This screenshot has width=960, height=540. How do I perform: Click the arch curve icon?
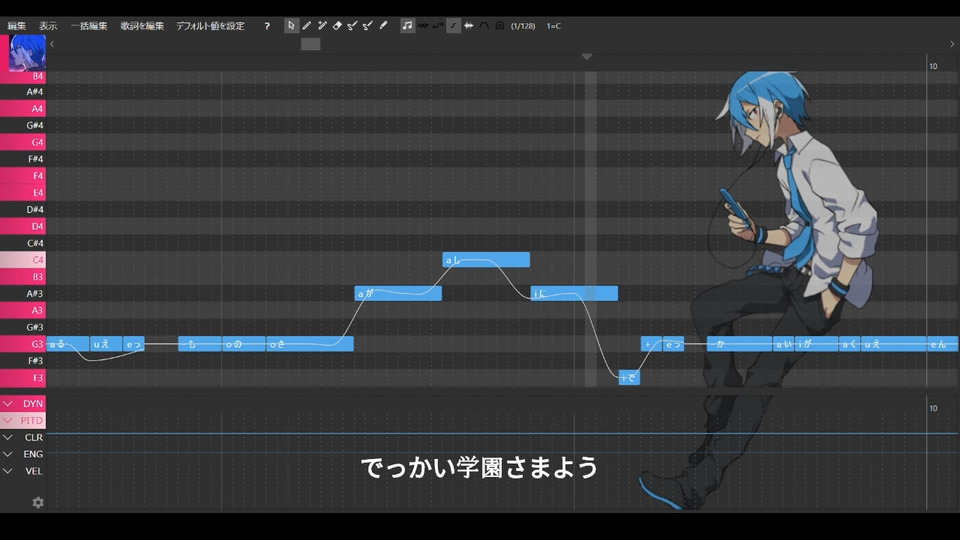[x=484, y=26]
